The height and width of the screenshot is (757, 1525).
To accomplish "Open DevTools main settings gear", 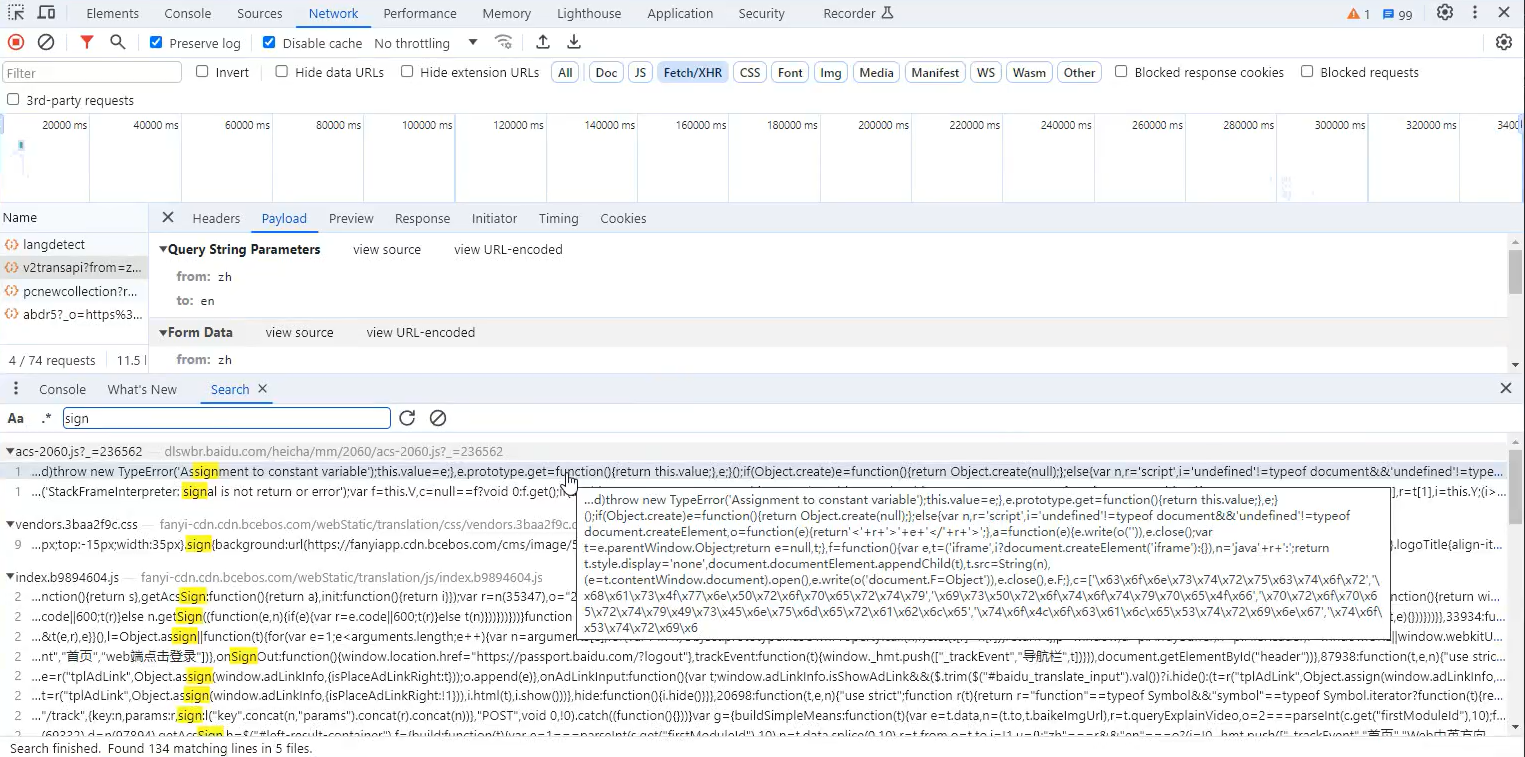I will tap(1445, 13).
